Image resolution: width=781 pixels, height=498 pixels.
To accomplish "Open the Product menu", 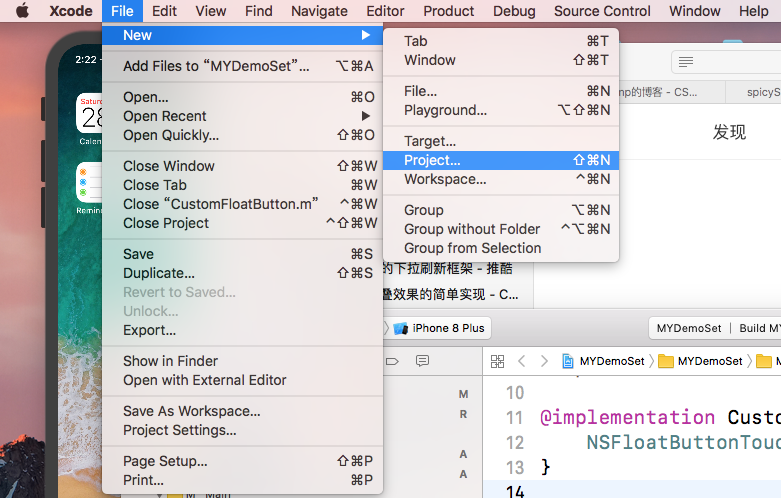I will pyautogui.click(x=448, y=10).
